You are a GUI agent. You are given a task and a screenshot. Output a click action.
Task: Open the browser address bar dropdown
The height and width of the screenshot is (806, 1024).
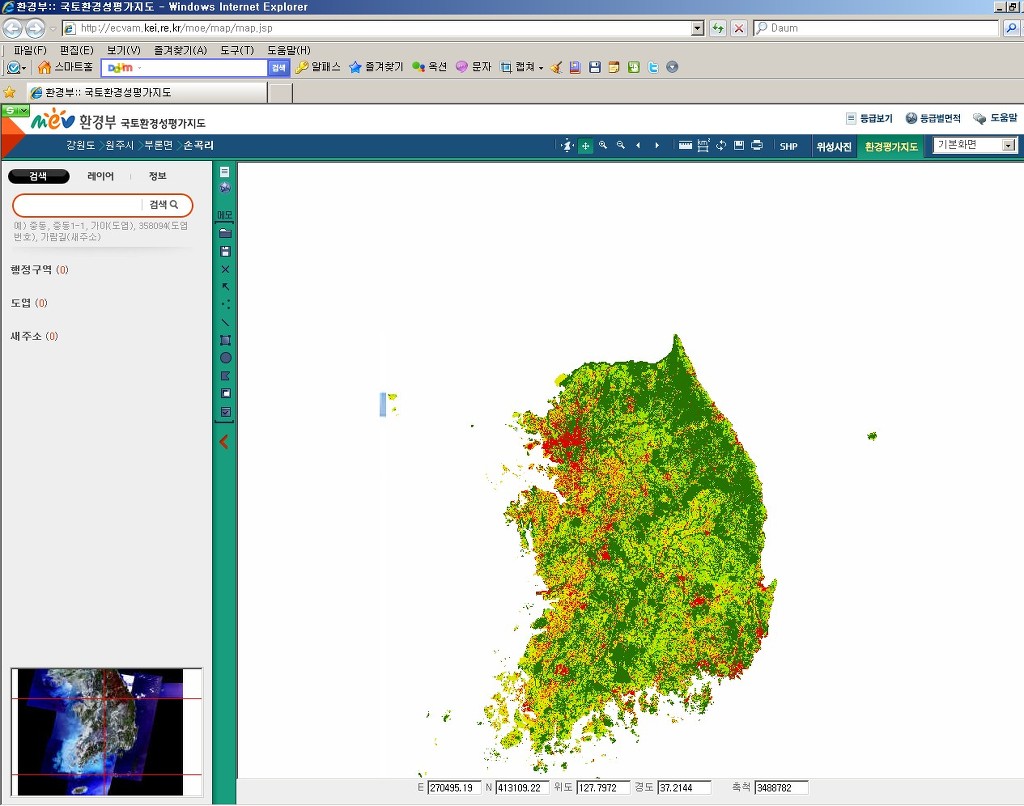click(x=698, y=28)
